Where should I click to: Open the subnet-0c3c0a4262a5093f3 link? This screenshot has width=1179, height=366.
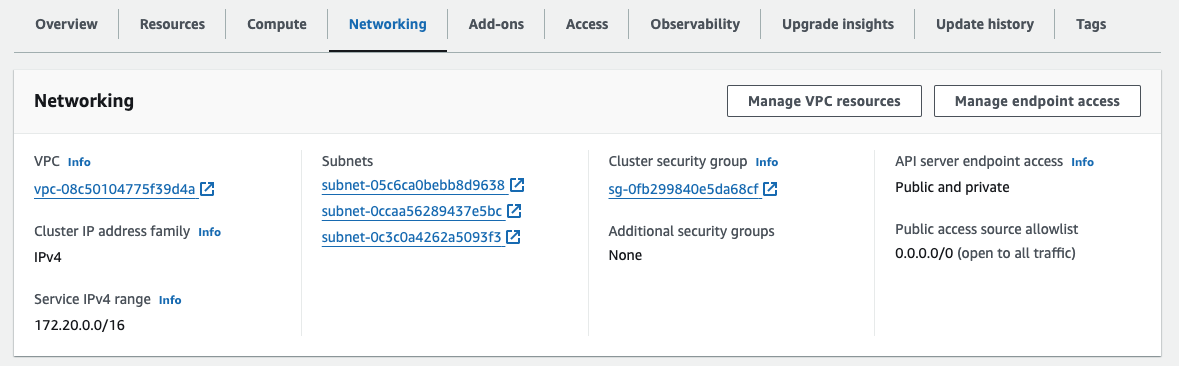pyautogui.click(x=411, y=237)
